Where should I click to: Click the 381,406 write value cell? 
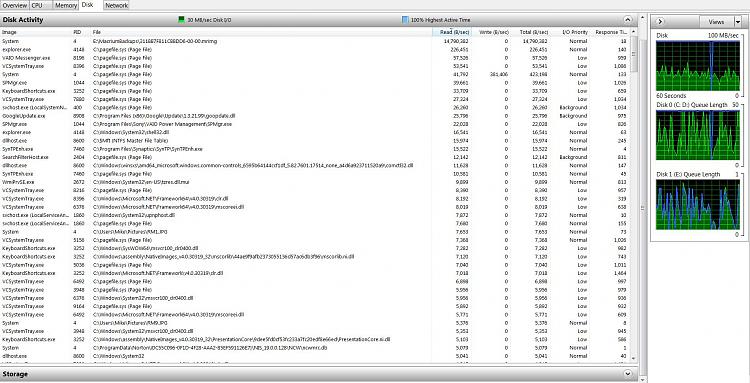click(499, 75)
